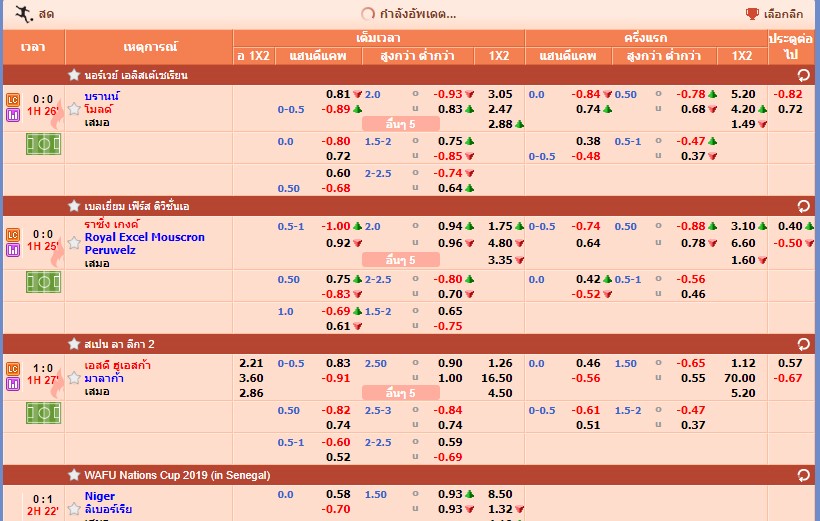Screen dimensions: 820x521
Task: Add Niger vs ลิเบอร์เรีย match to favorites
Action: [74, 508]
